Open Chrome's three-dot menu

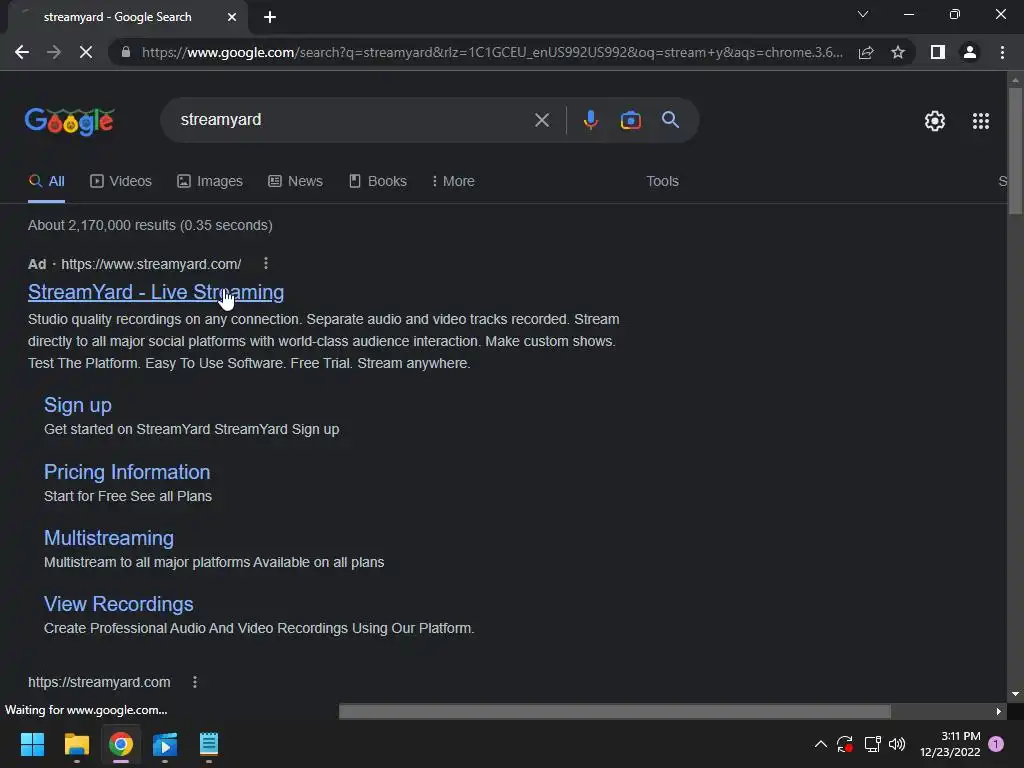pyautogui.click(x=1002, y=52)
